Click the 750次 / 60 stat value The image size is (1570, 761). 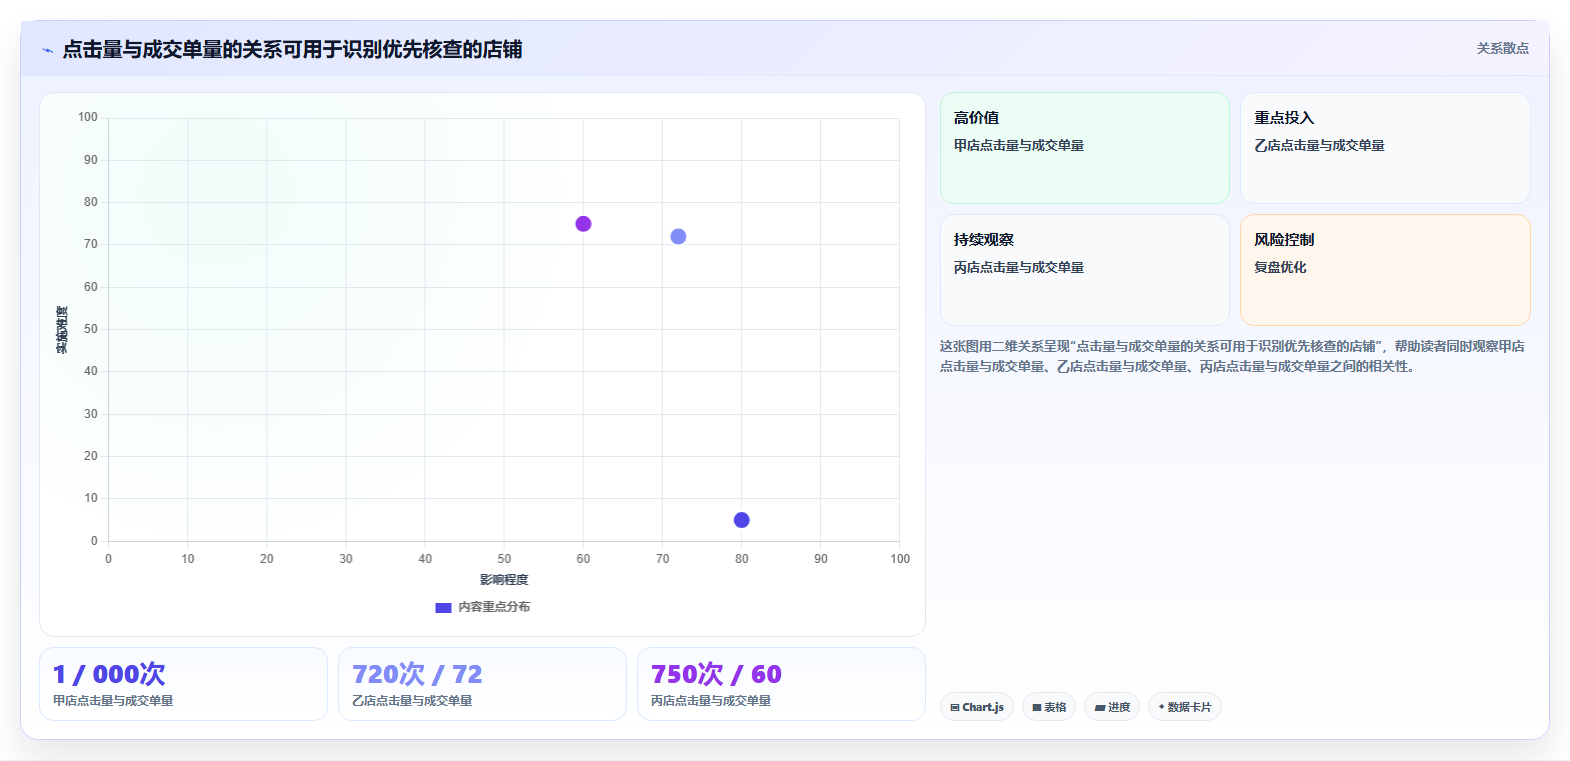point(716,674)
